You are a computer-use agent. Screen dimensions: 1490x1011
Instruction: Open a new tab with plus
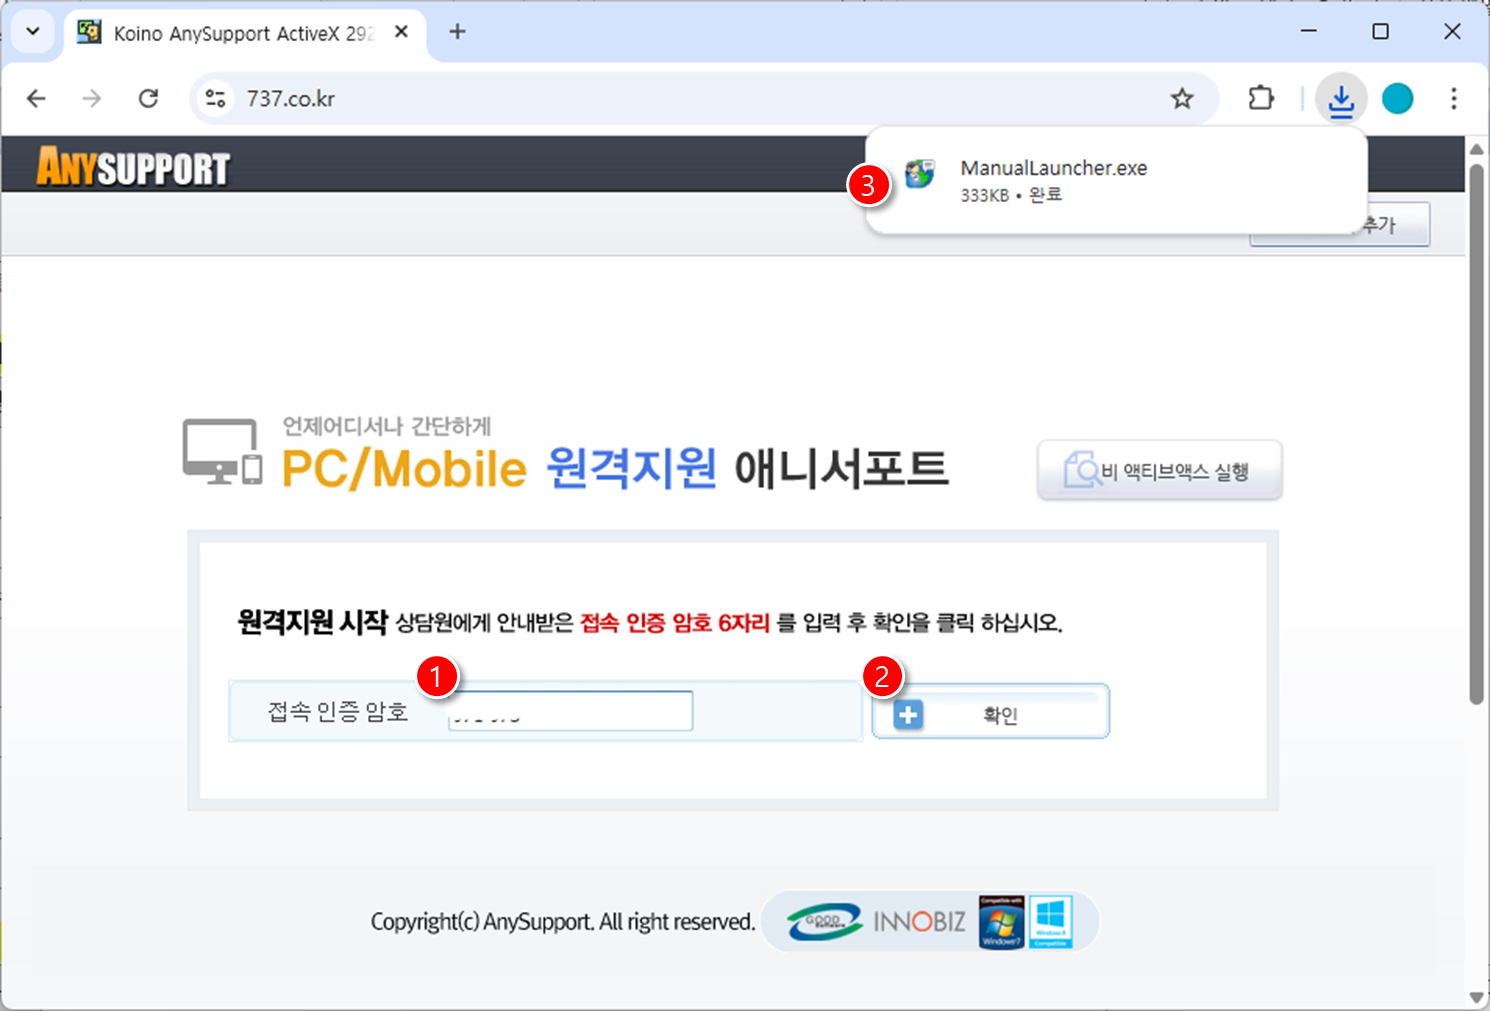457,32
